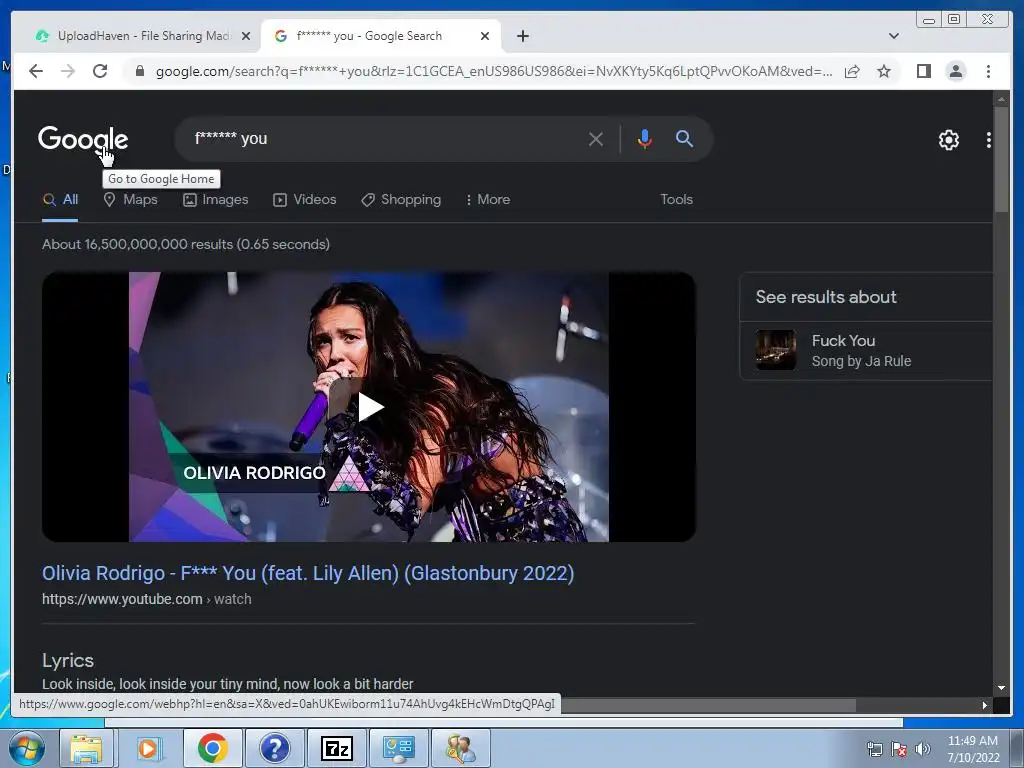Click the browser forward arrow
The image size is (1024, 768).
(x=68, y=71)
